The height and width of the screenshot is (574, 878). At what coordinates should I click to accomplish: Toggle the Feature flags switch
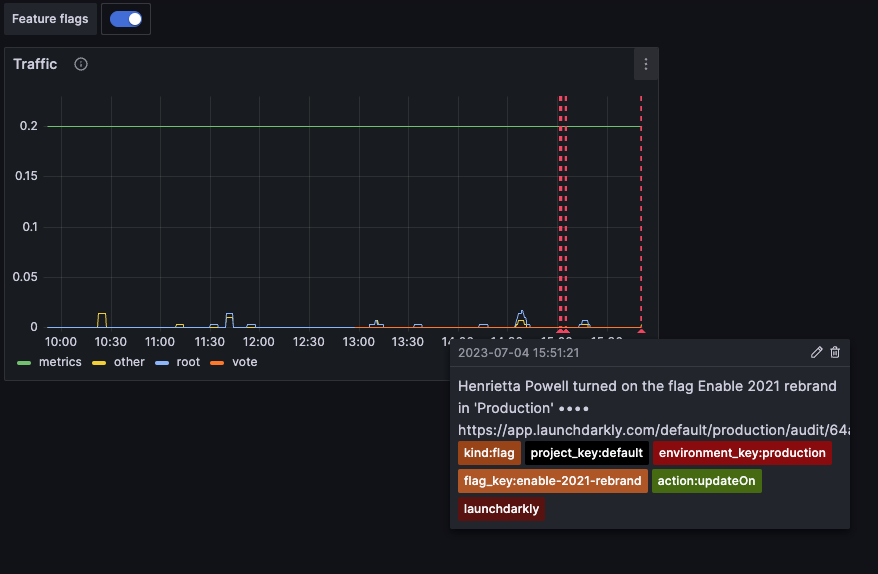(x=126, y=19)
